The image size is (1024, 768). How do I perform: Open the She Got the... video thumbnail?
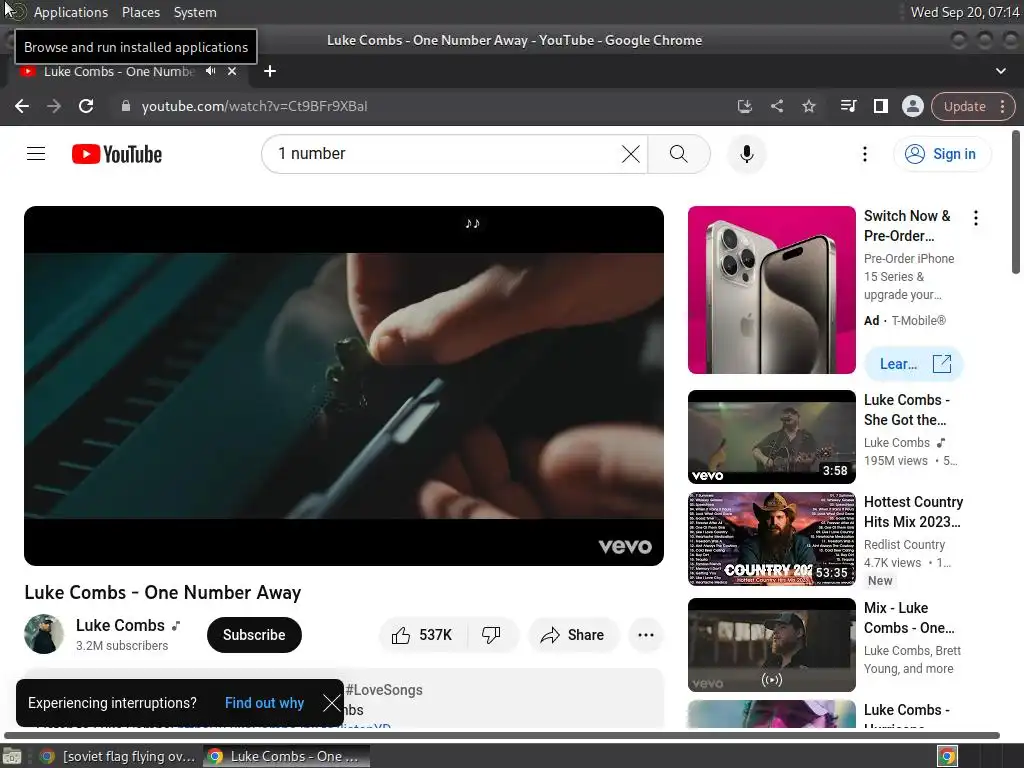coord(771,437)
